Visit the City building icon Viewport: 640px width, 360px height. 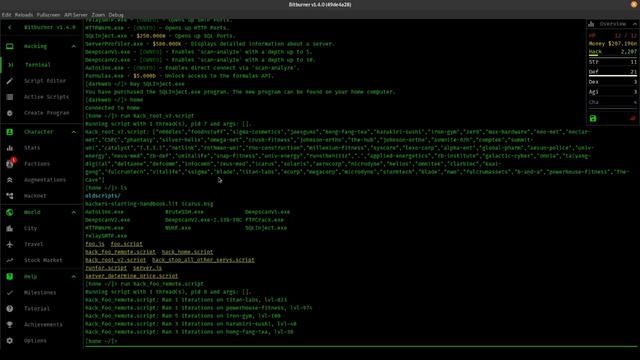point(10,228)
